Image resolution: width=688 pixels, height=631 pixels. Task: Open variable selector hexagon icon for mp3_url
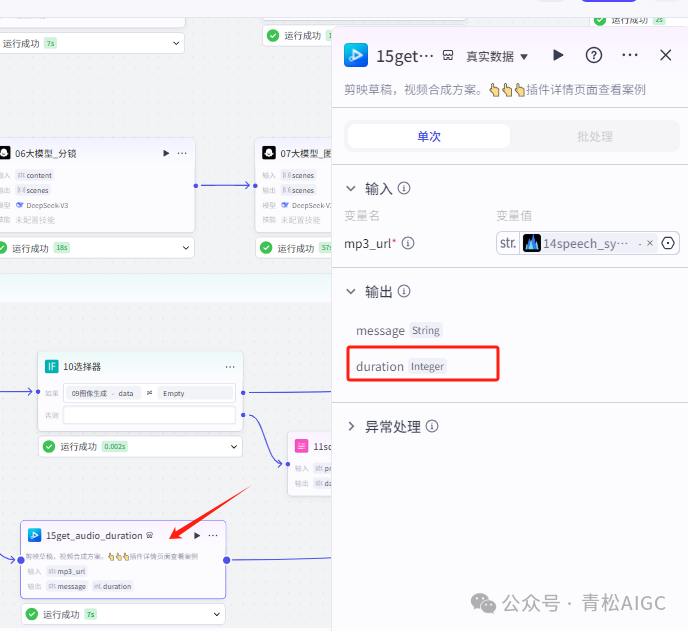[x=668, y=243]
